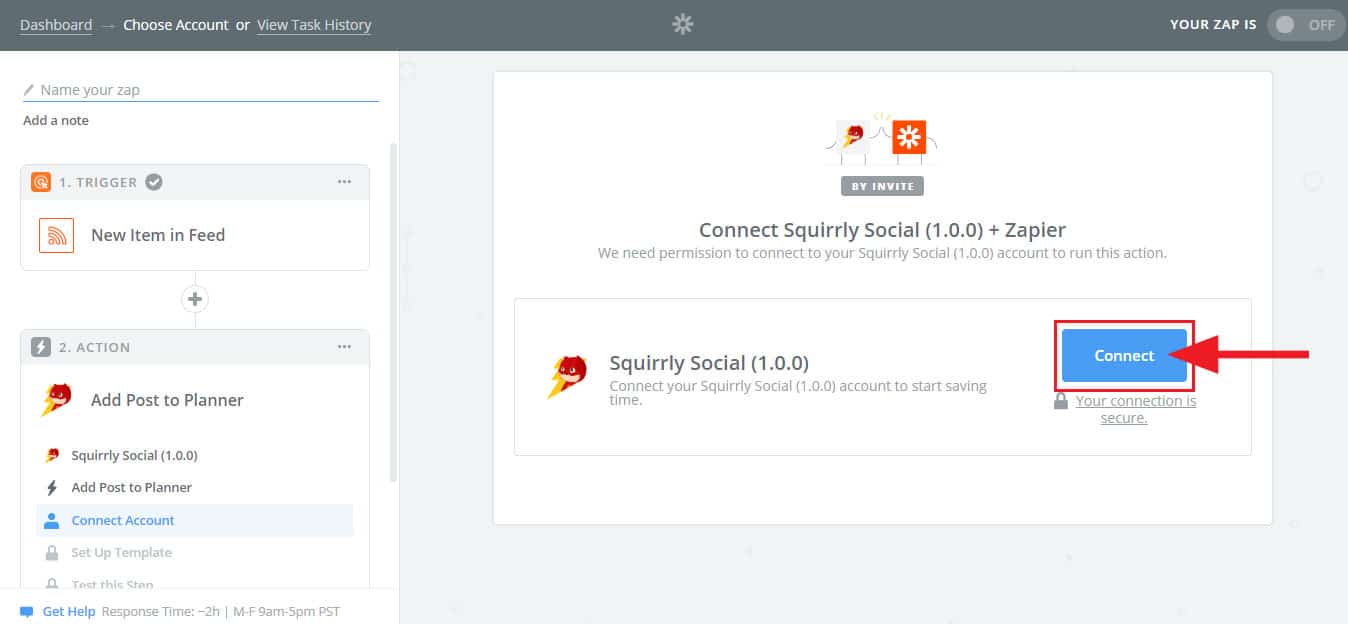
Task: Go to the Dashboard link
Action: coord(56,25)
